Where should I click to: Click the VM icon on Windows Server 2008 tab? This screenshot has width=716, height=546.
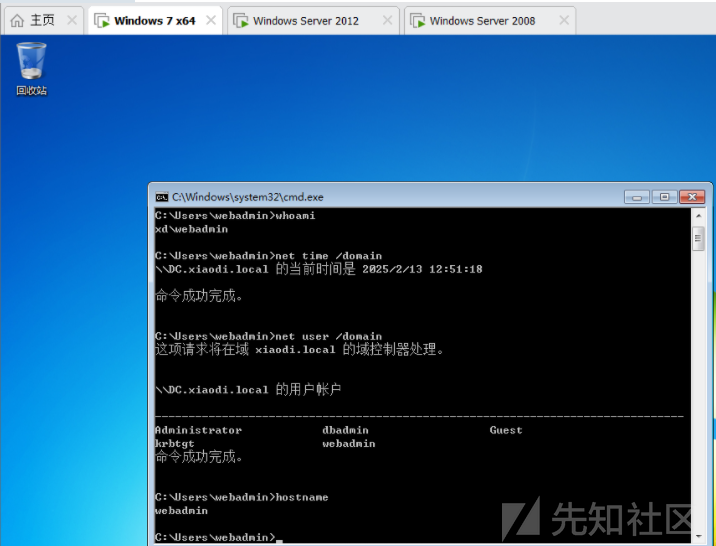[417, 21]
